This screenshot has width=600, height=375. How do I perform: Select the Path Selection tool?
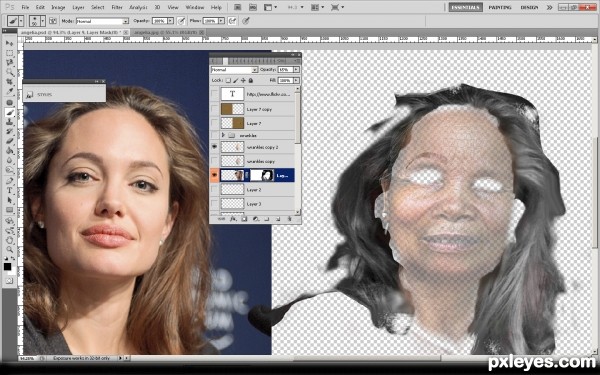pos(9,200)
